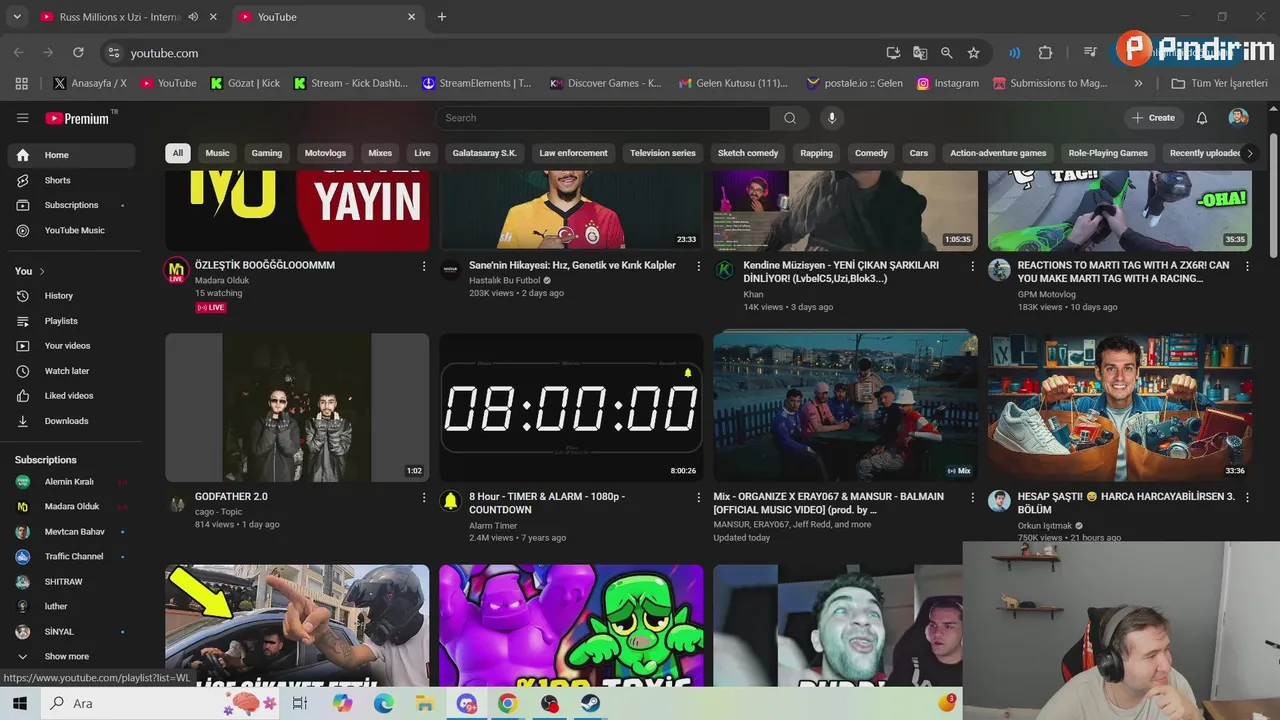Open the account avatar menu
Image resolution: width=1280 pixels, height=720 pixels.
coord(1238,118)
